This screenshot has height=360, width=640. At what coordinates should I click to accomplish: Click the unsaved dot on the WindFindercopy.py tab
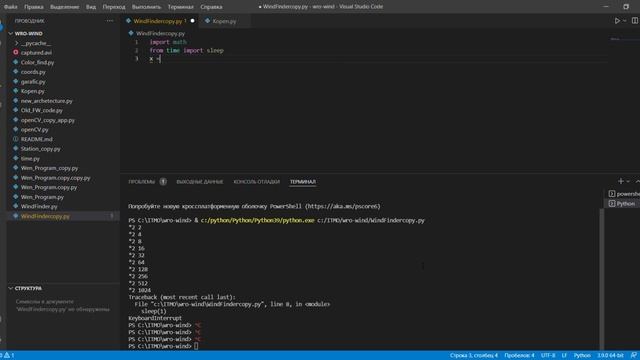point(193,21)
